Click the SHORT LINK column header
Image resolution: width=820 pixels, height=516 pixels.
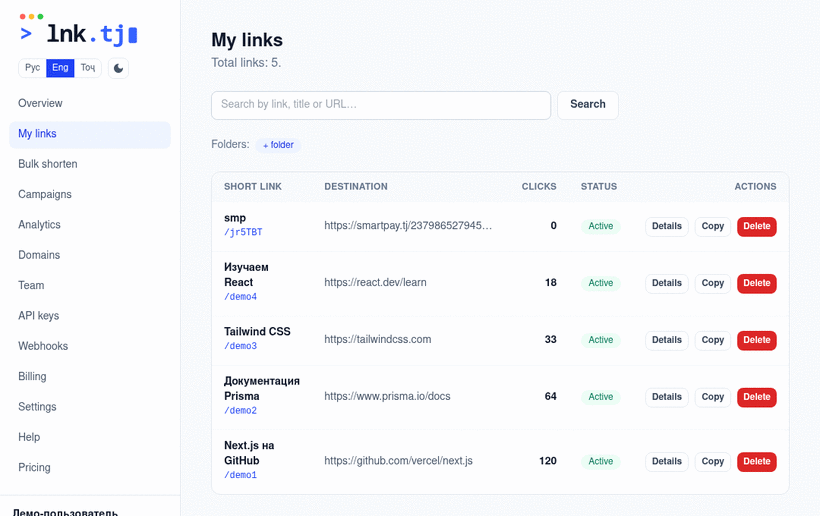[x=253, y=187]
